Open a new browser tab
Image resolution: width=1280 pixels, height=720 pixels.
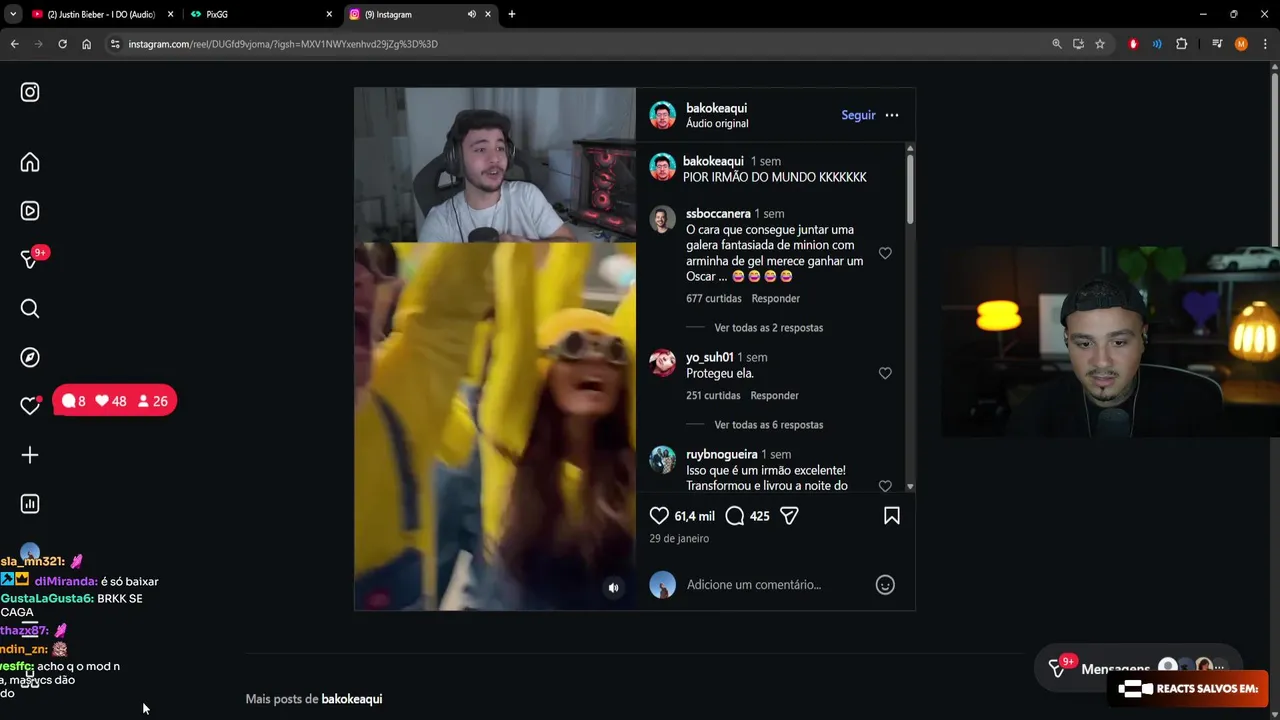[x=512, y=14]
